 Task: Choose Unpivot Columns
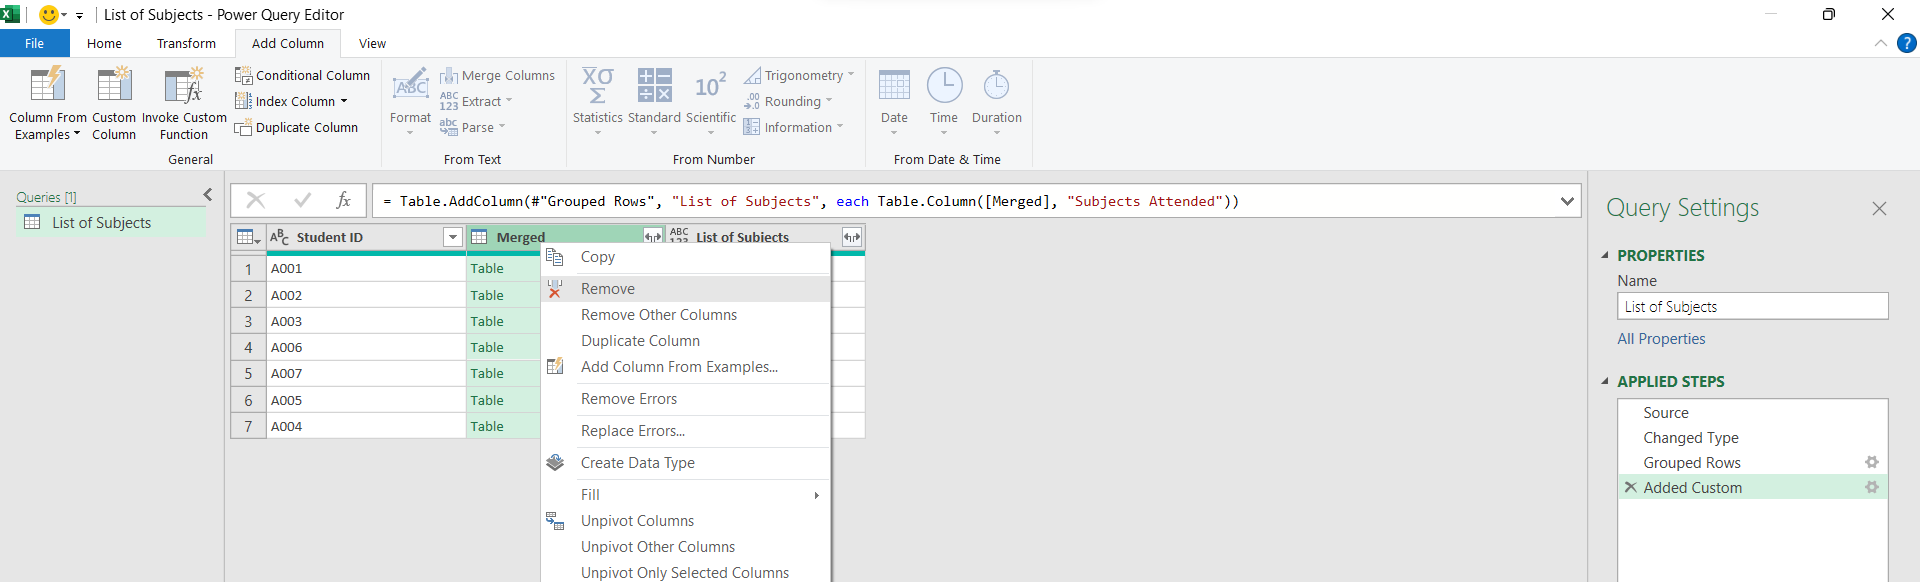click(686, 521)
